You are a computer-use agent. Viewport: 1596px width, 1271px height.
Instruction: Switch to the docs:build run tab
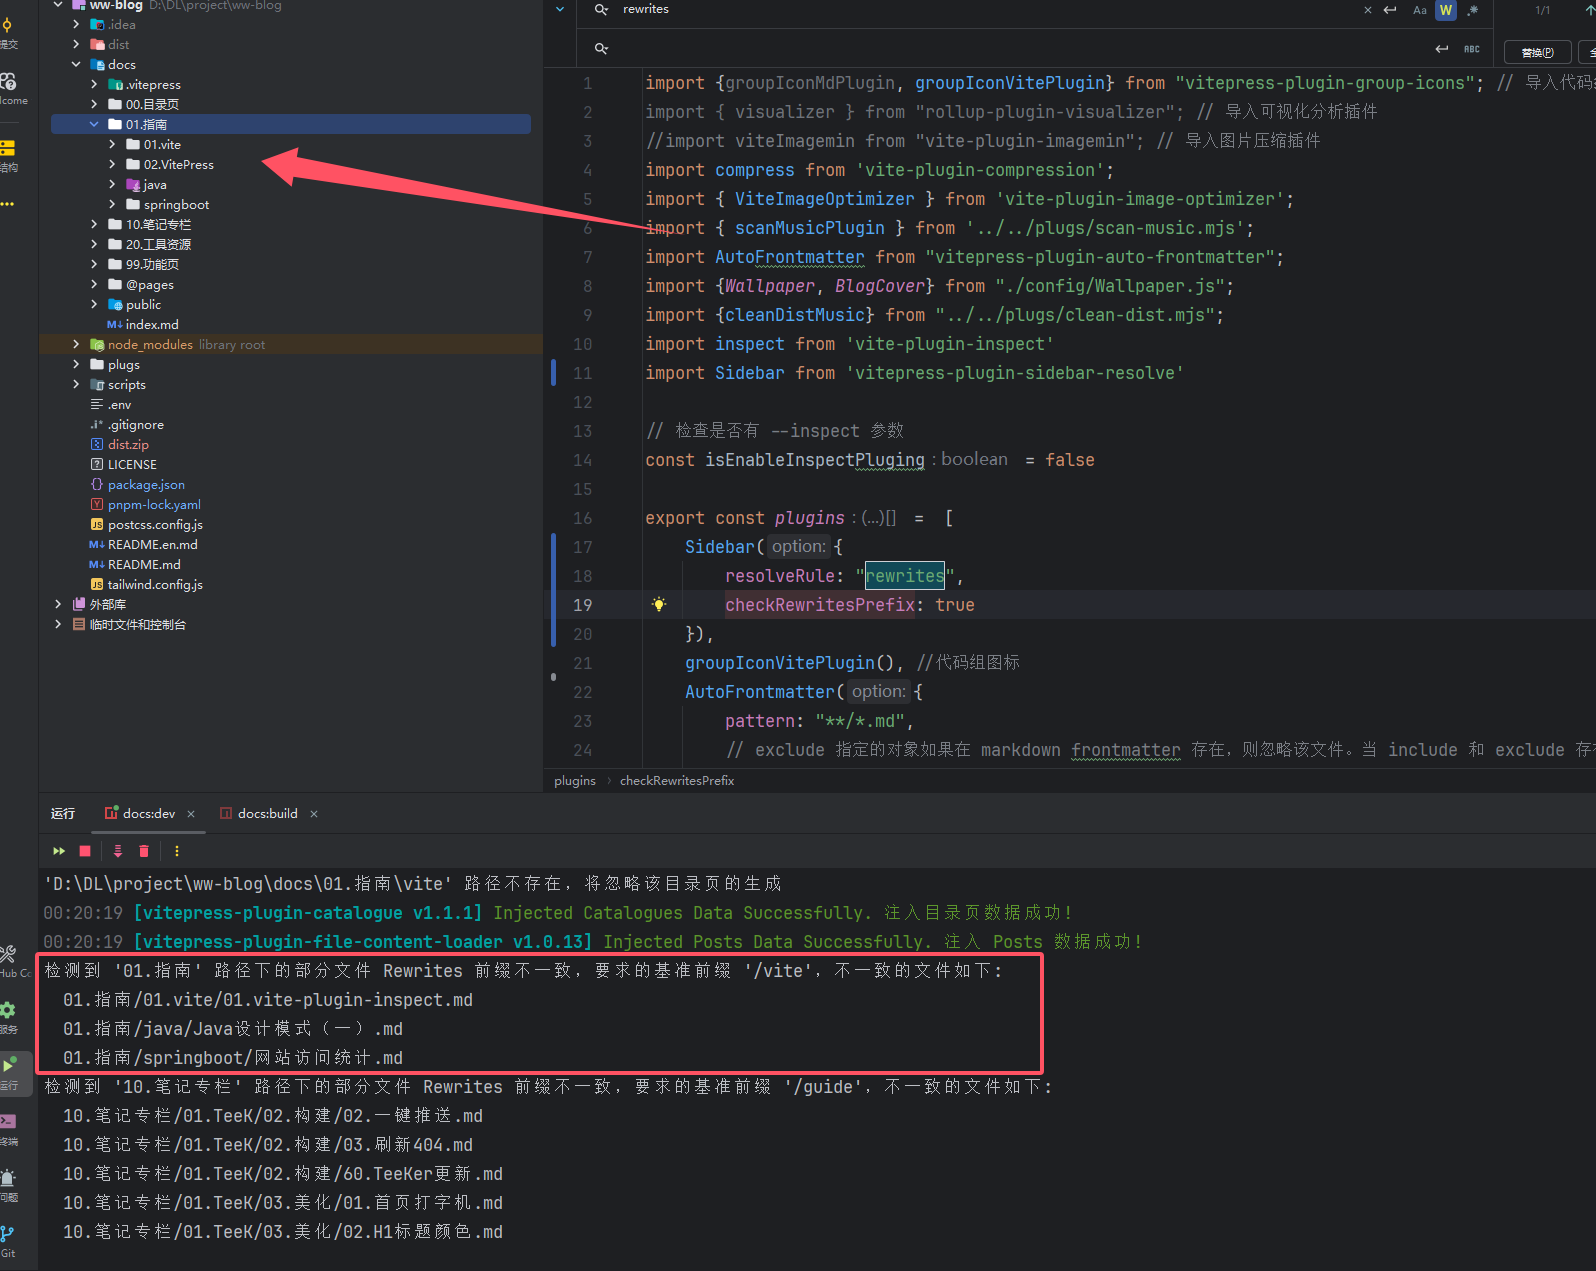(x=267, y=813)
